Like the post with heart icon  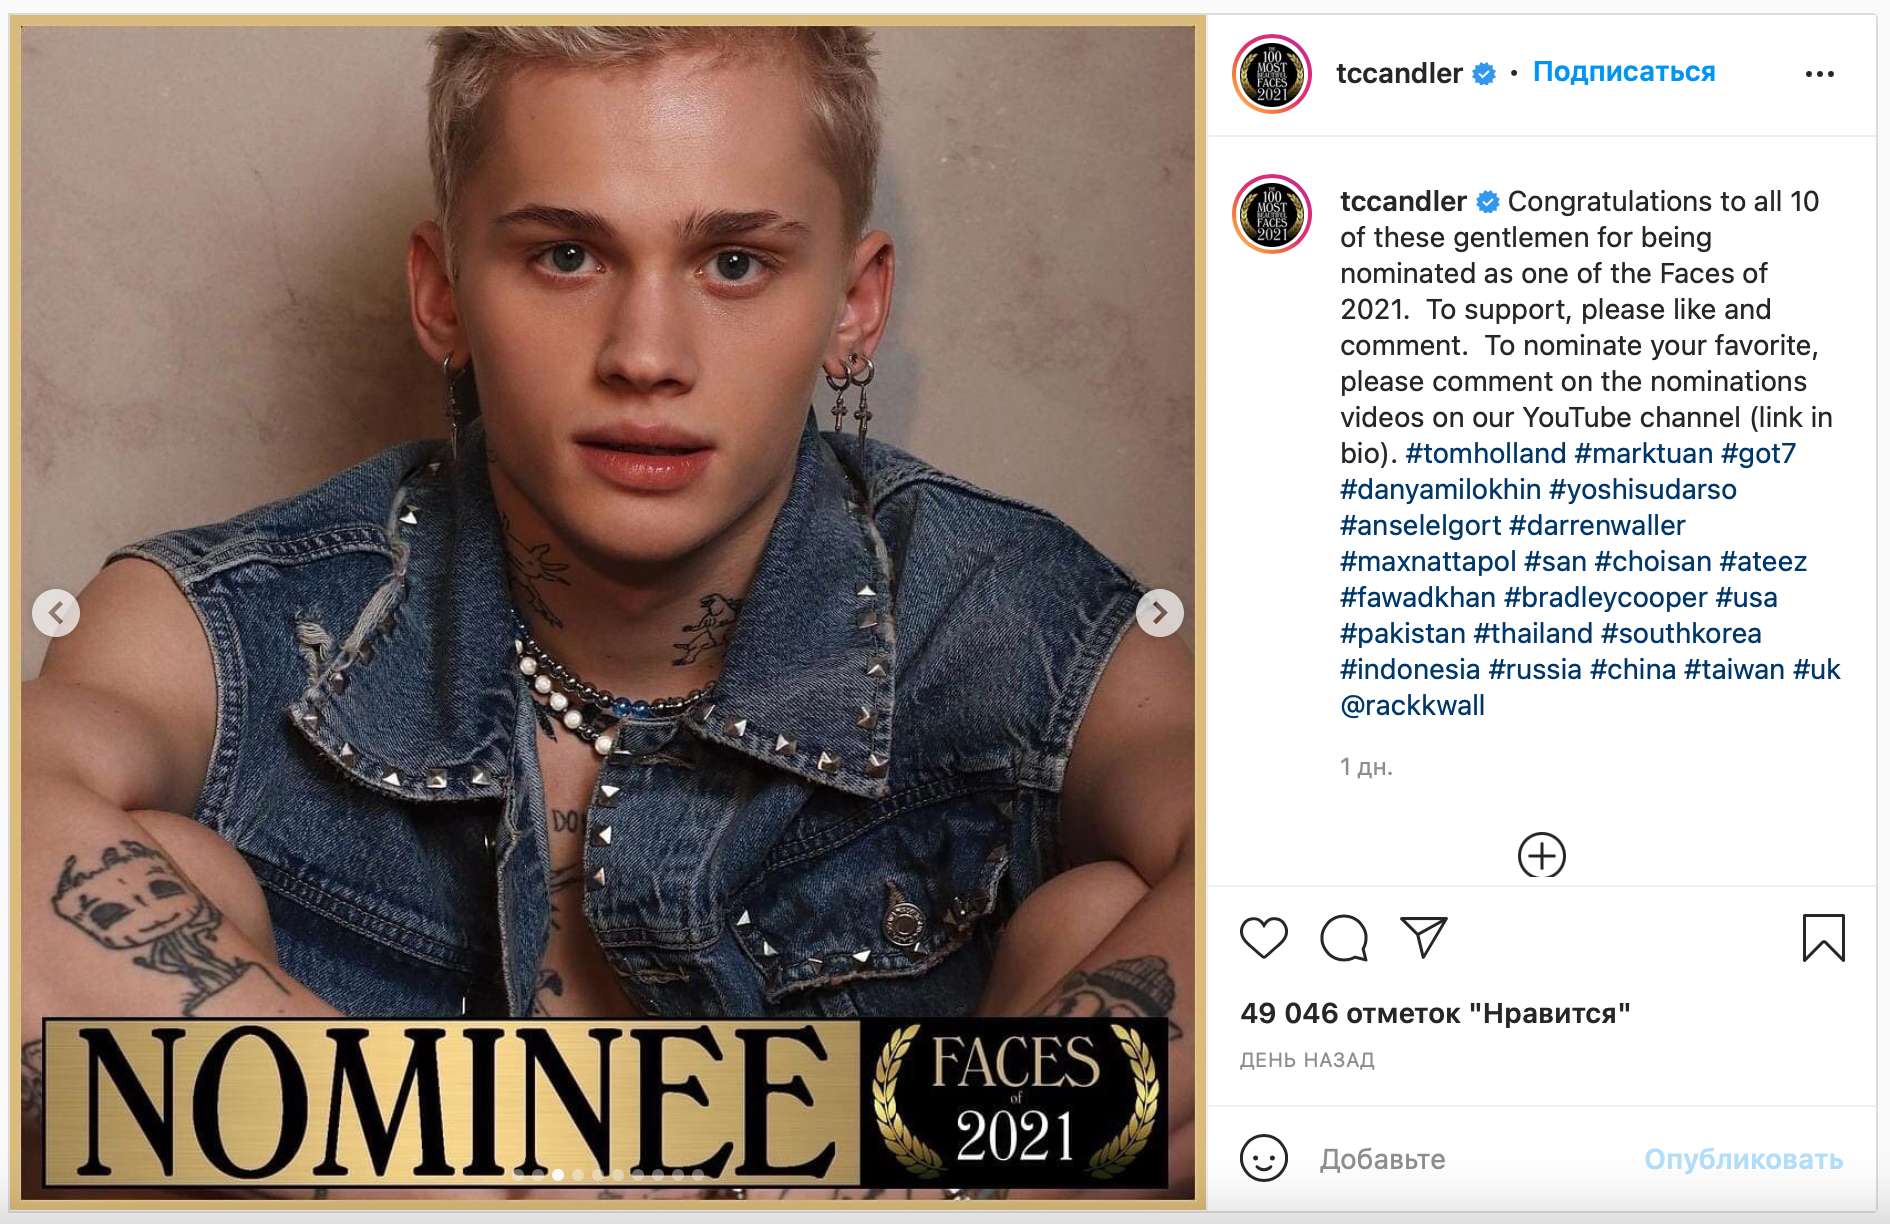click(x=1263, y=938)
